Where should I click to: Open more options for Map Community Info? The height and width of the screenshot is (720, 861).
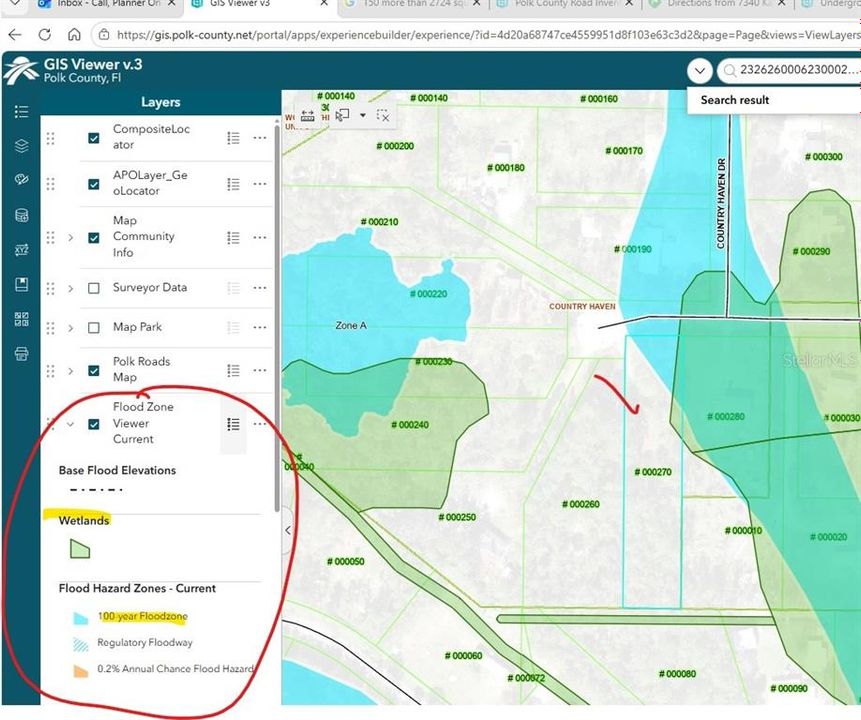click(260, 237)
